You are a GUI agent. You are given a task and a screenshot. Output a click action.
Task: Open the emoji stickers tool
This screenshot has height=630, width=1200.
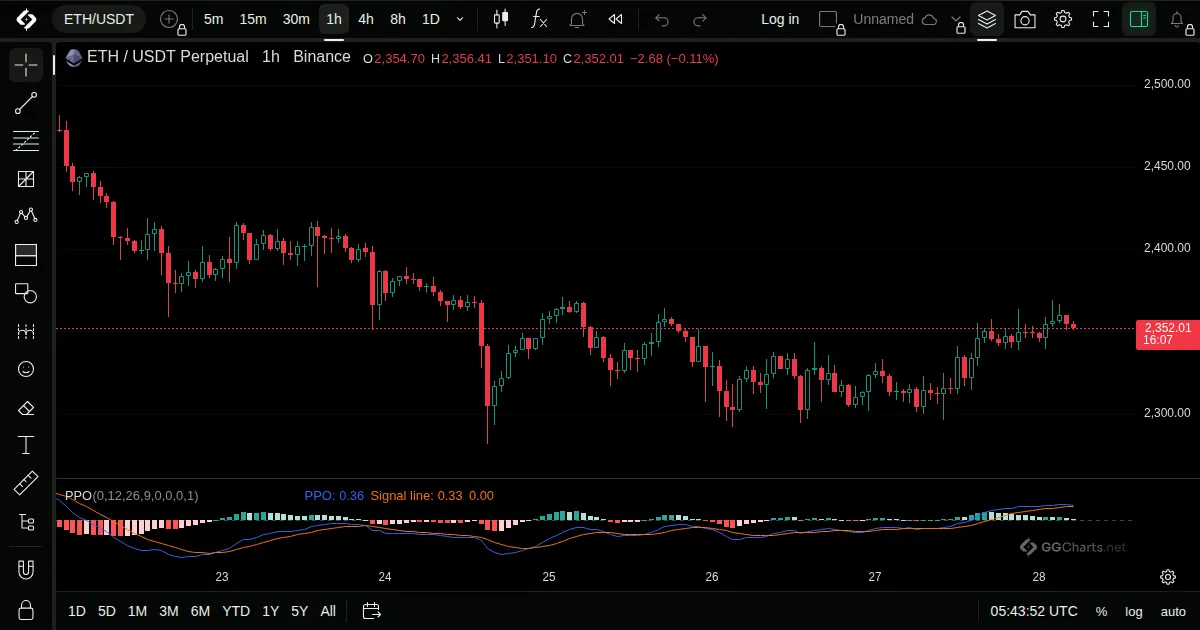pyautogui.click(x=26, y=369)
